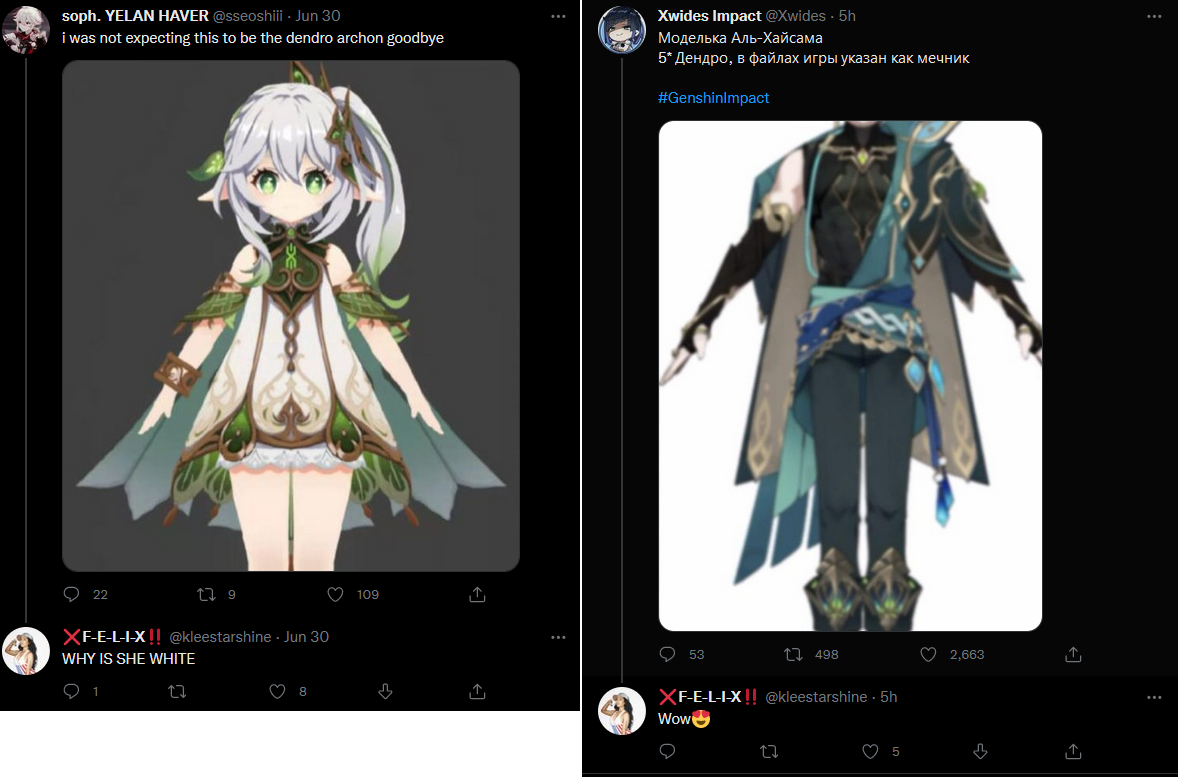Image resolution: width=1182 pixels, height=783 pixels.
Task: Retweet the Xwides Impact post
Action: 793,654
